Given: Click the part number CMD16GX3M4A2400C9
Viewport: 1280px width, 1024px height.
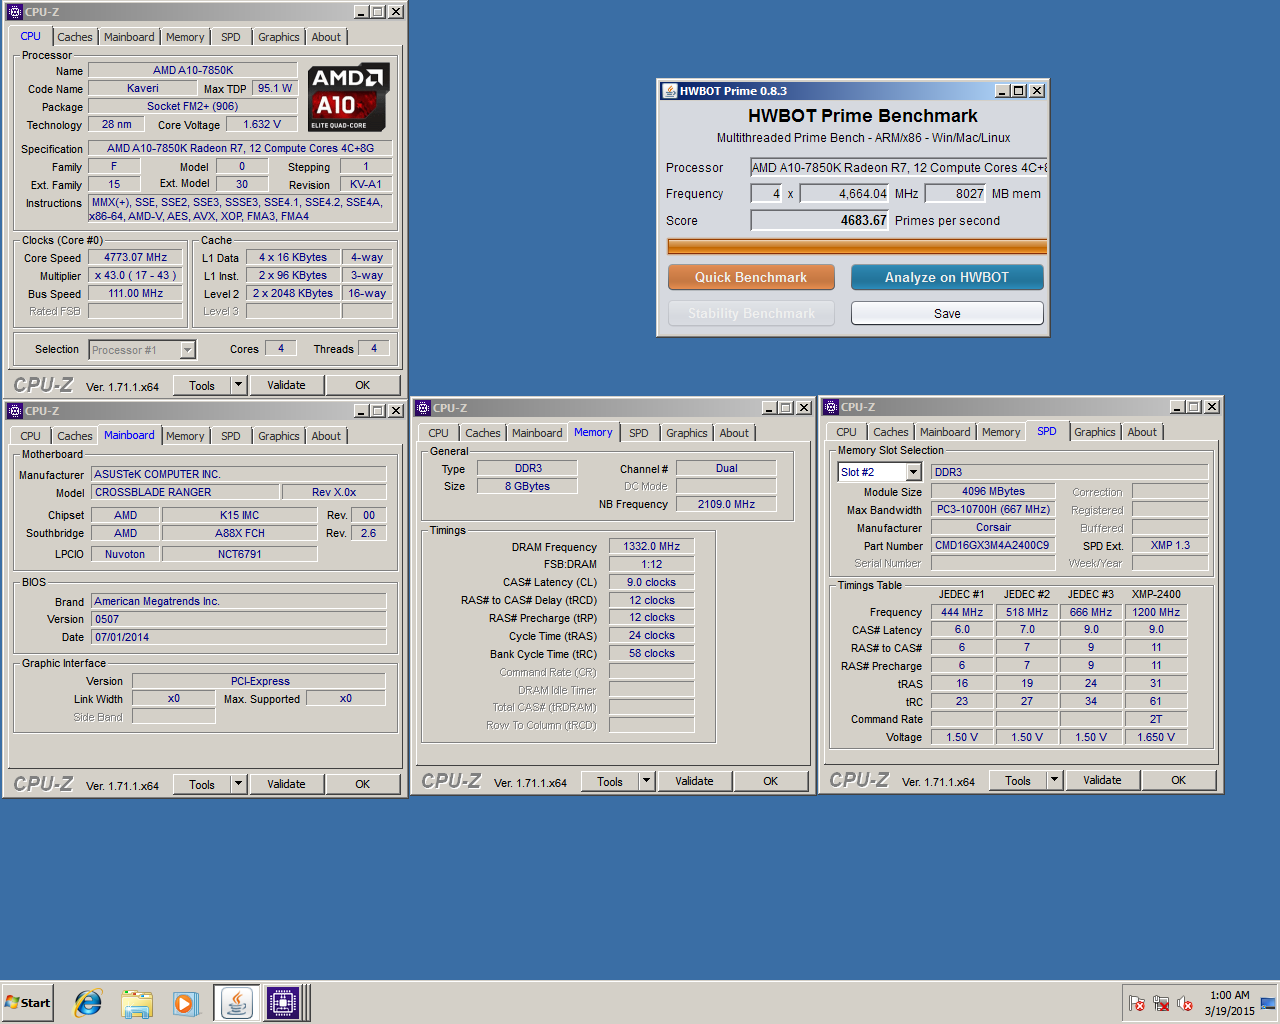Looking at the screenshot, I should tap(992, 545).
